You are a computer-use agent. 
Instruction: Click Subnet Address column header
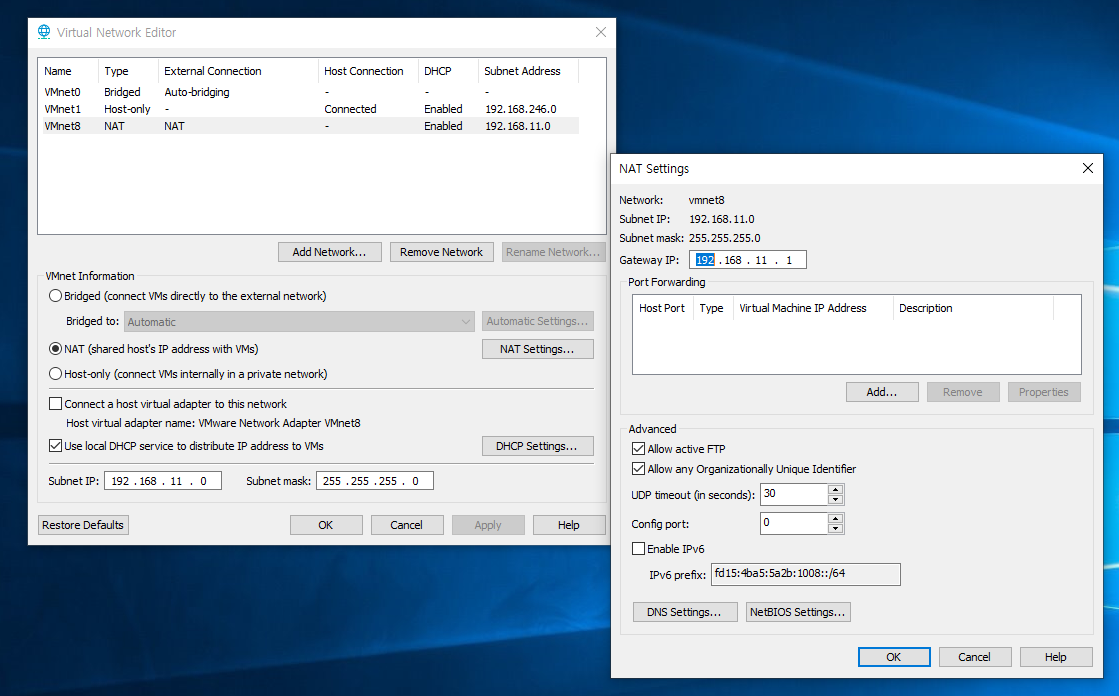click(x=528, y=71)
